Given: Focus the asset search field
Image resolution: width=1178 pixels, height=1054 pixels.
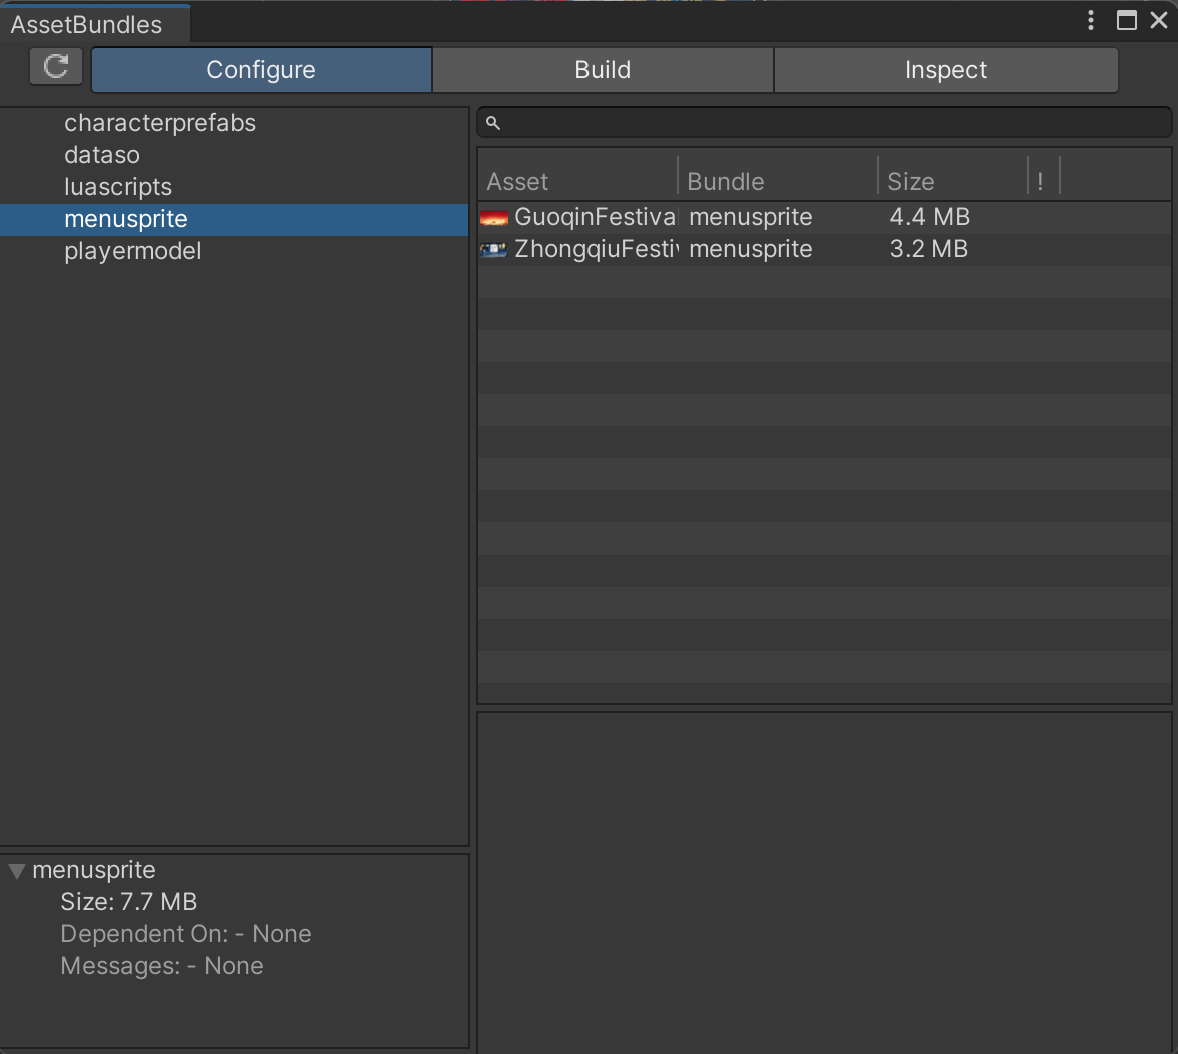Looking at the screenshot, I should (x=824, y=122).
